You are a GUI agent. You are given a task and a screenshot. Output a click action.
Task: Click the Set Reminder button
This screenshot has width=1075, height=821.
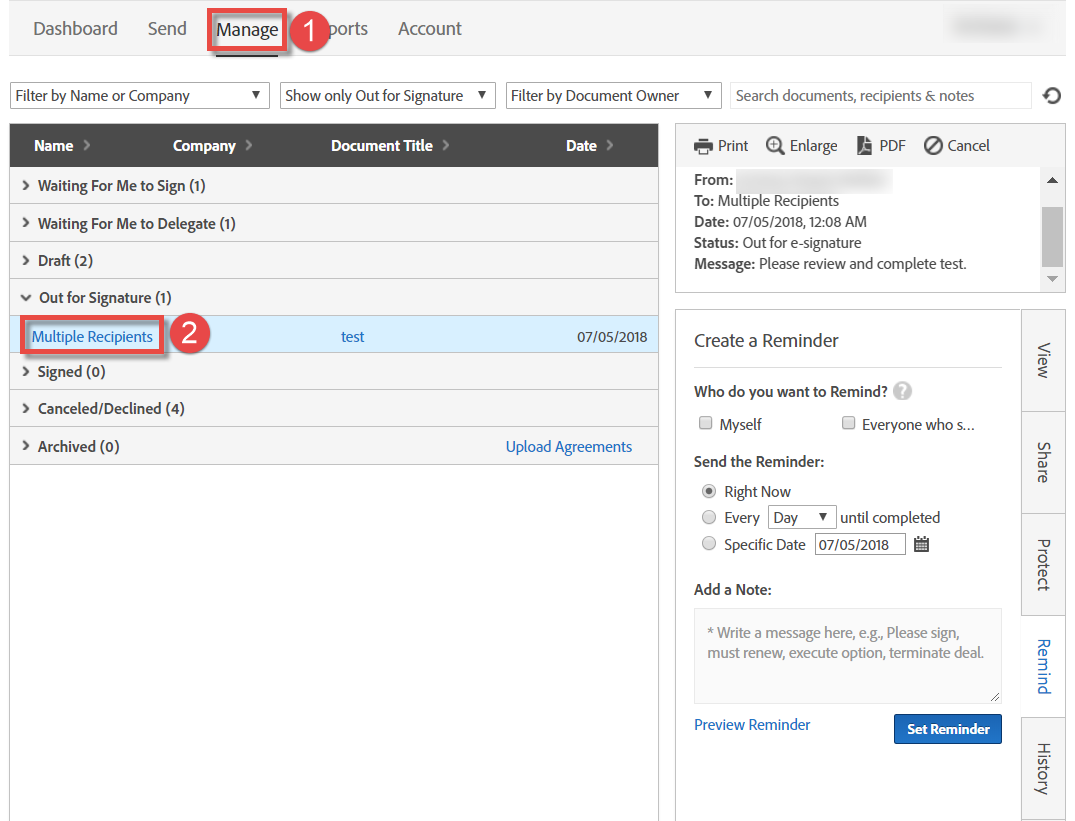[x=947, y=729]
